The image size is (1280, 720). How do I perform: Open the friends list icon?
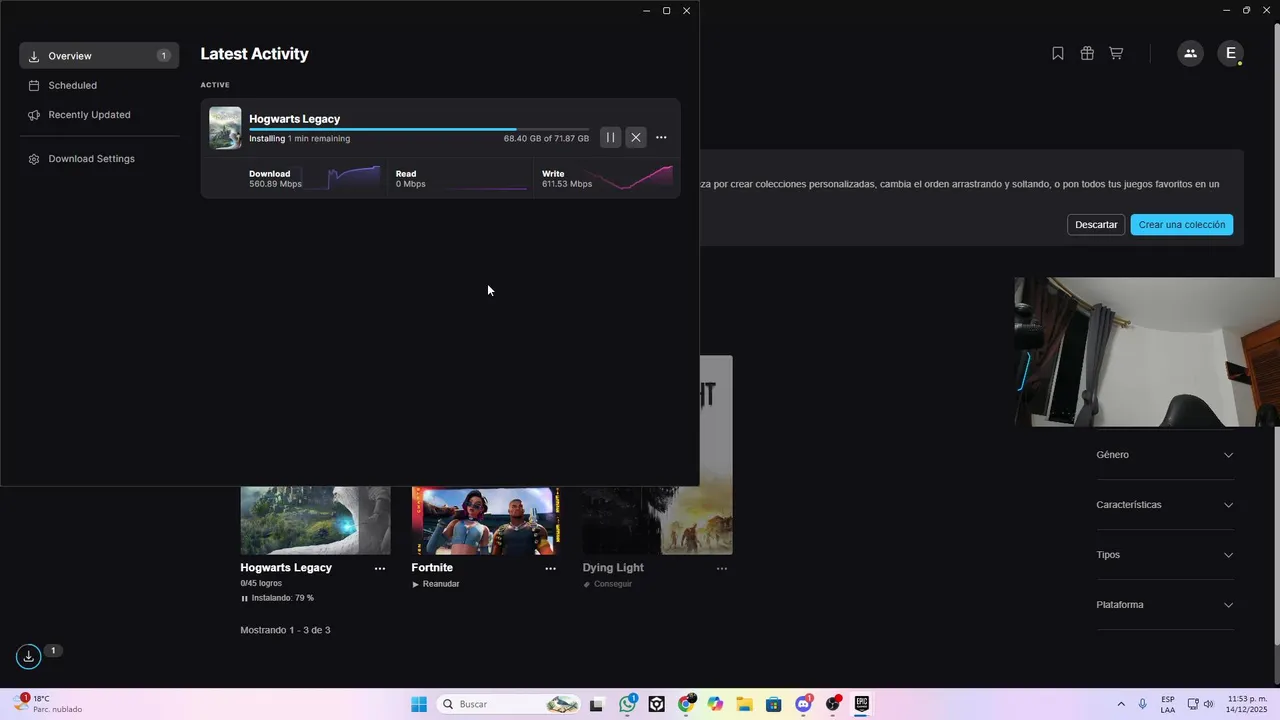pos(1190,54)
